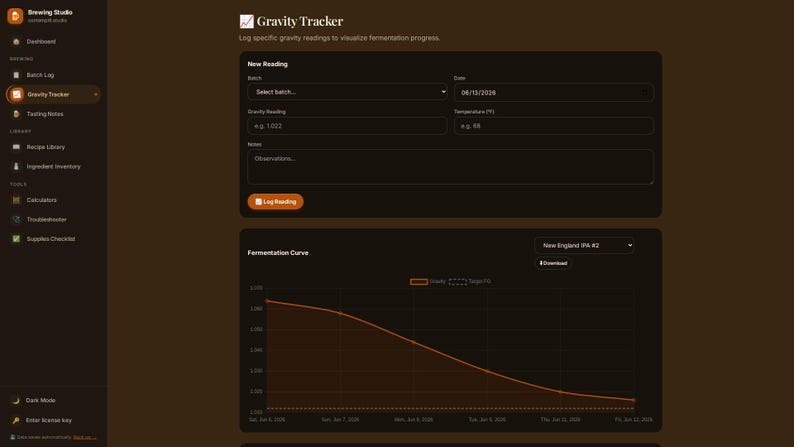Select Gravity Tracker in the sidebar
Screen dimensions: 794x447
pos(53,94)
